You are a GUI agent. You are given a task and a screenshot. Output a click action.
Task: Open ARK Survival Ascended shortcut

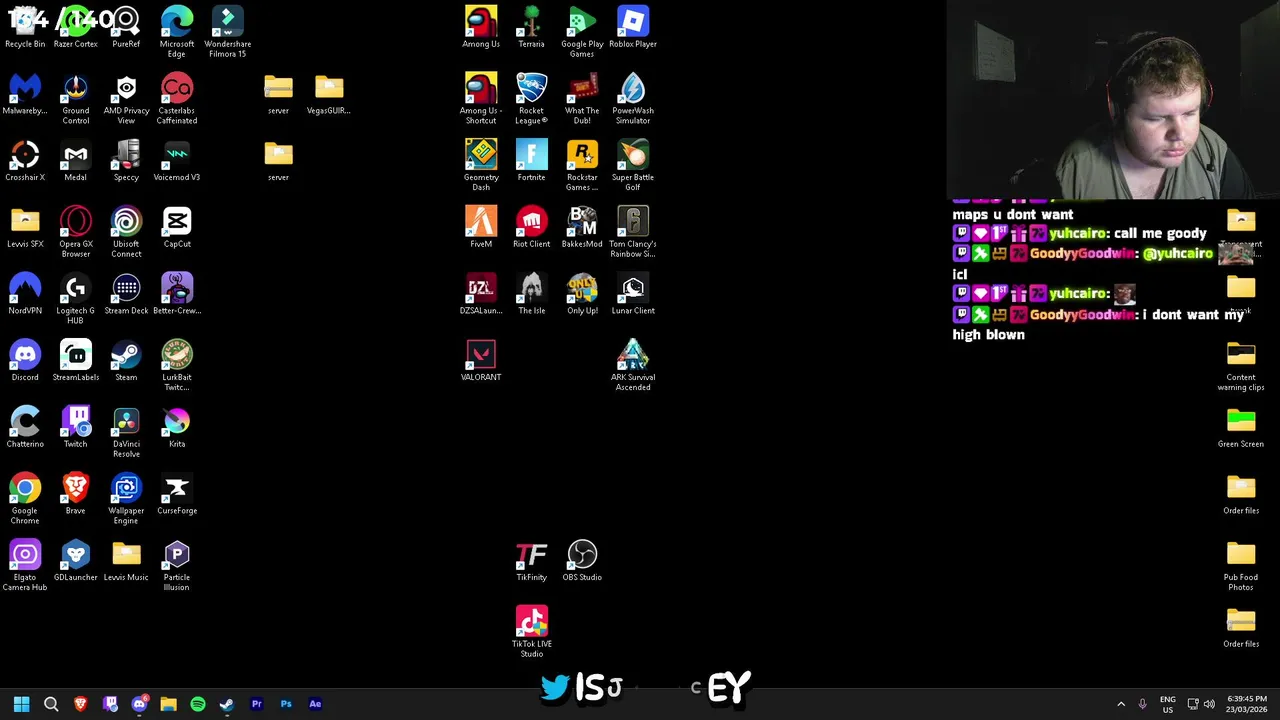[633, 366]
